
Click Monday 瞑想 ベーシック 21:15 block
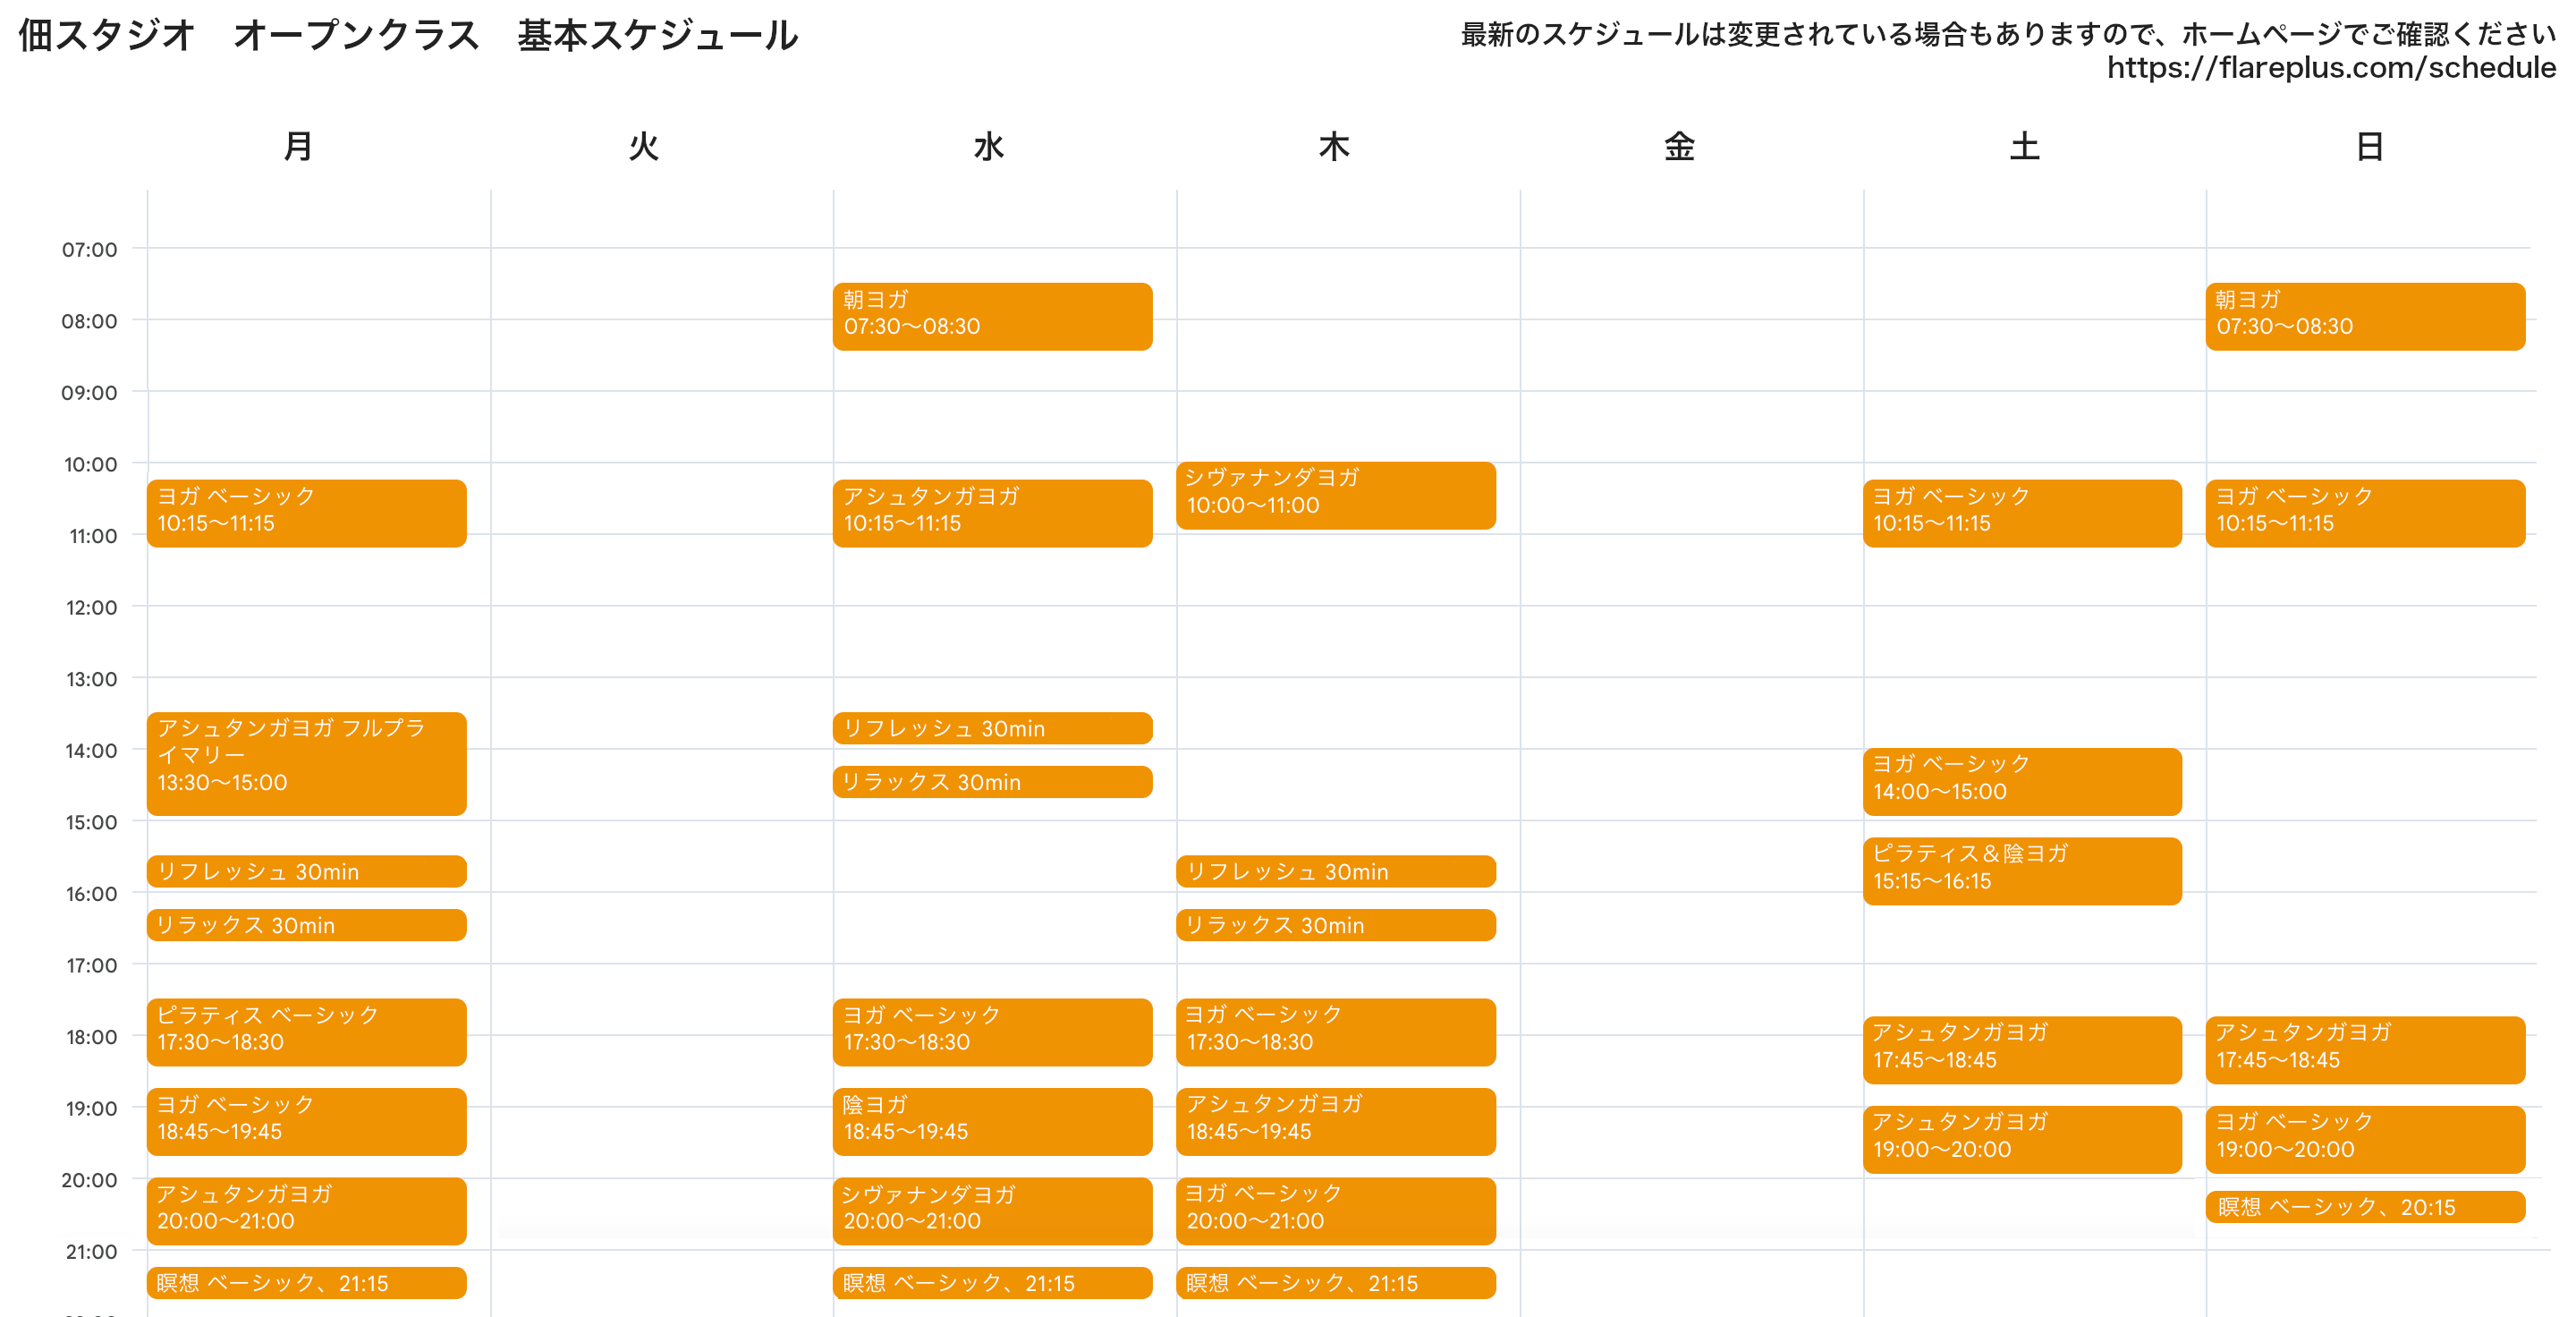[306, 1283]
